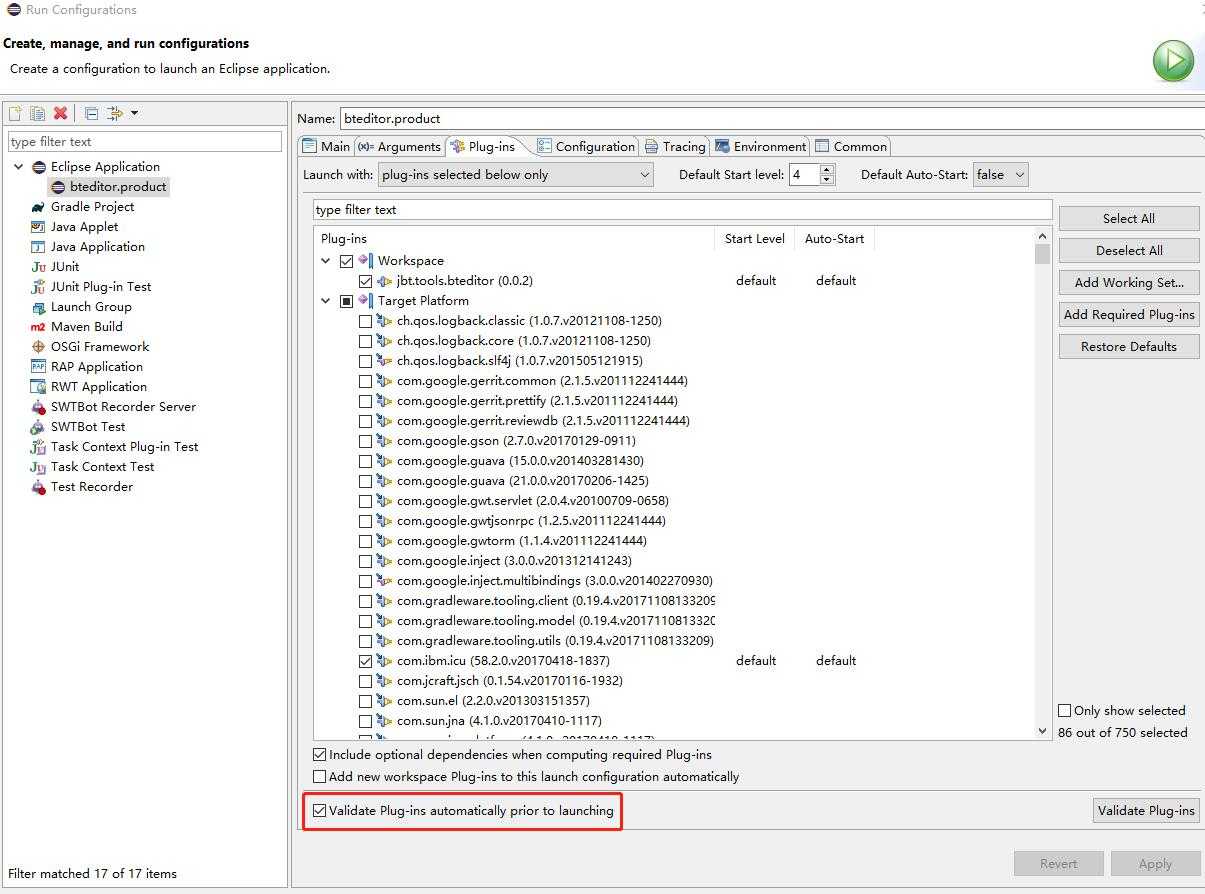Select the Test Recorder entry
Screen dimensions: 1205x894
tap(91, 487)
